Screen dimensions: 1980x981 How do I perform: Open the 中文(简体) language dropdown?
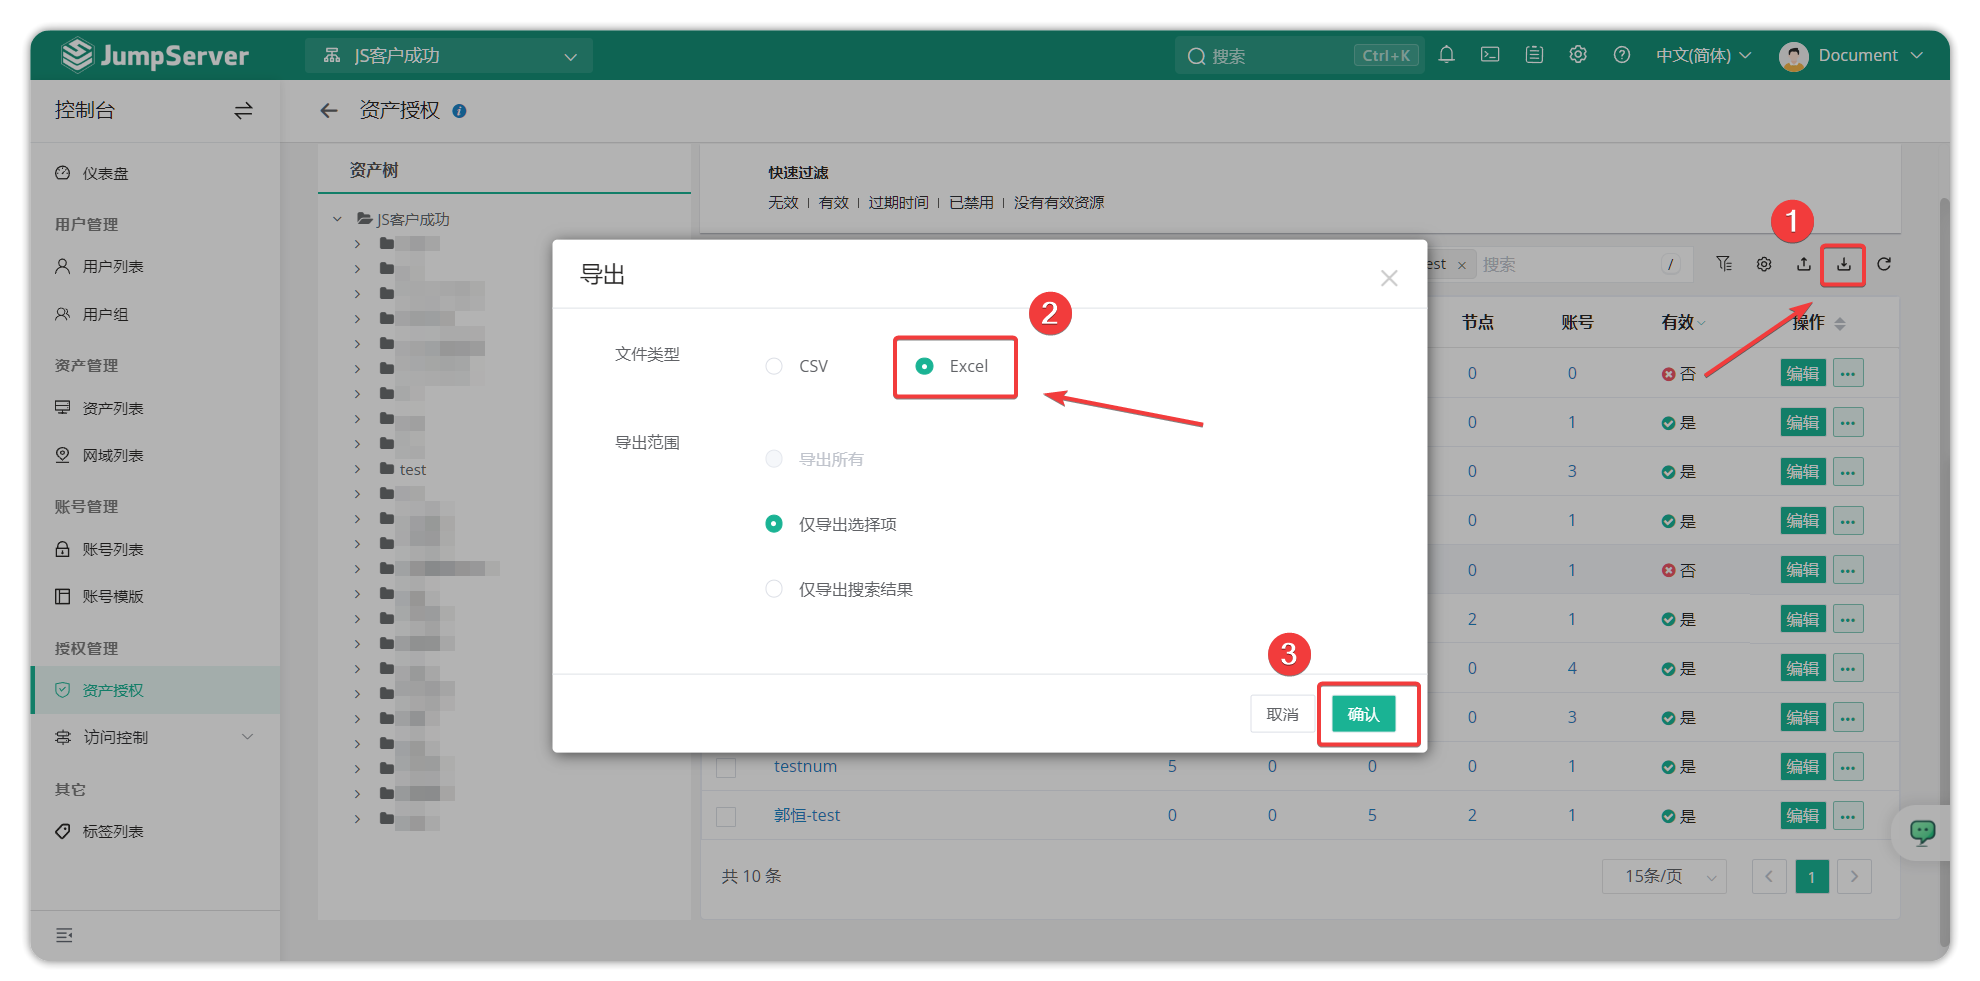tap(1703, 55)
